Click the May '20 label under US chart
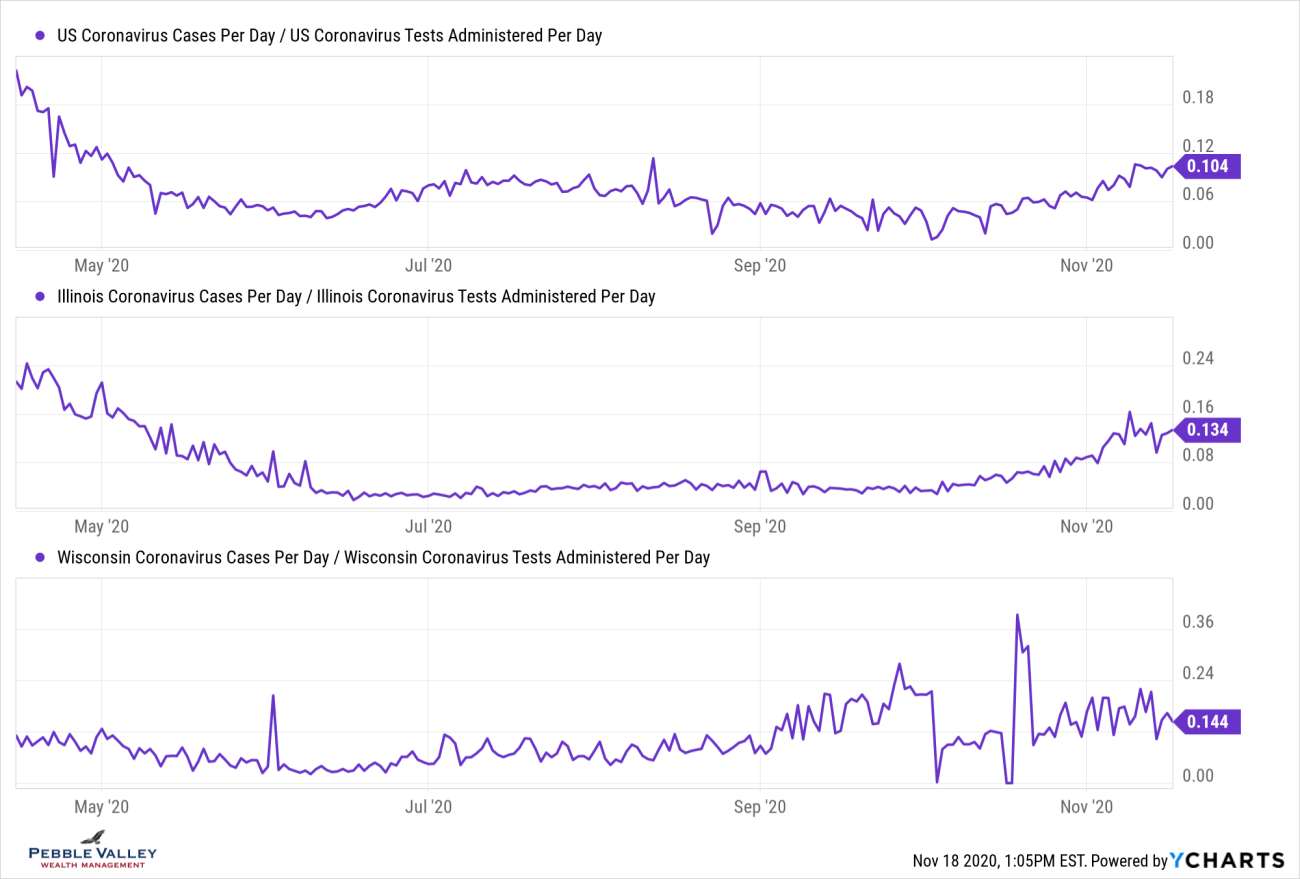 pyautogui.click(x=104, y=265)
